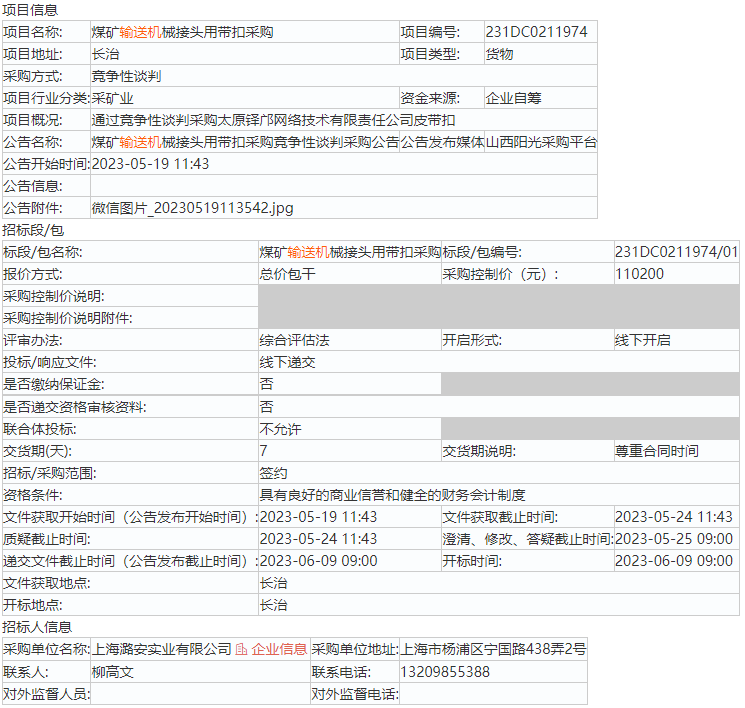Select project overview text about 皮带扣

tap(273, 120)
